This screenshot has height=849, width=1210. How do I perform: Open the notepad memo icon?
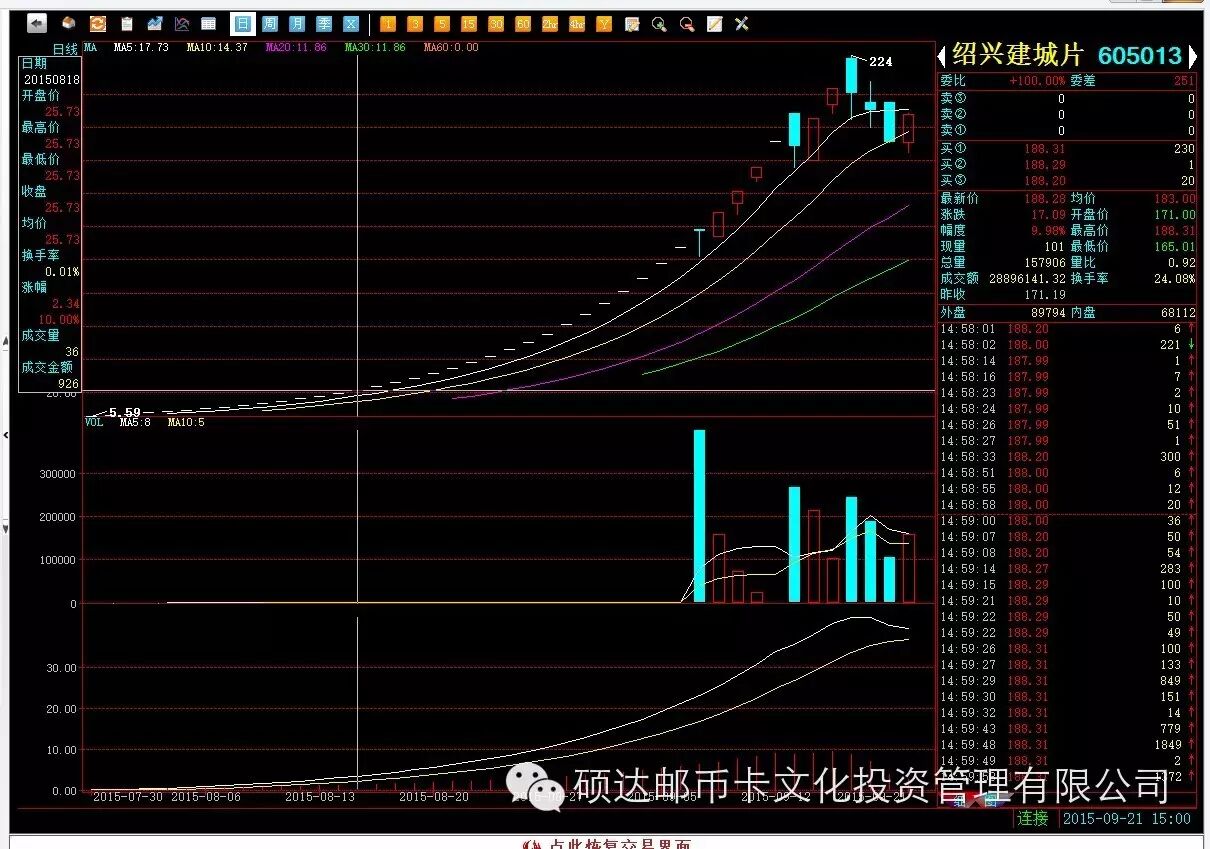point(714,23)
